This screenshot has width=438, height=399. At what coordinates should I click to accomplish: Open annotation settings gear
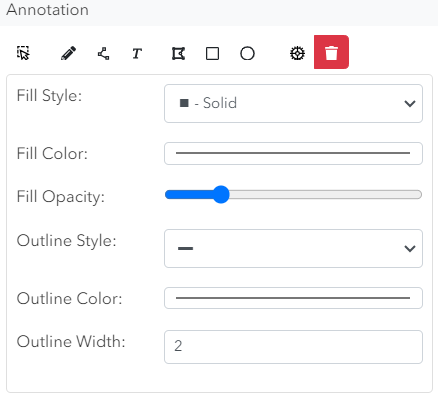coord(297,53)
